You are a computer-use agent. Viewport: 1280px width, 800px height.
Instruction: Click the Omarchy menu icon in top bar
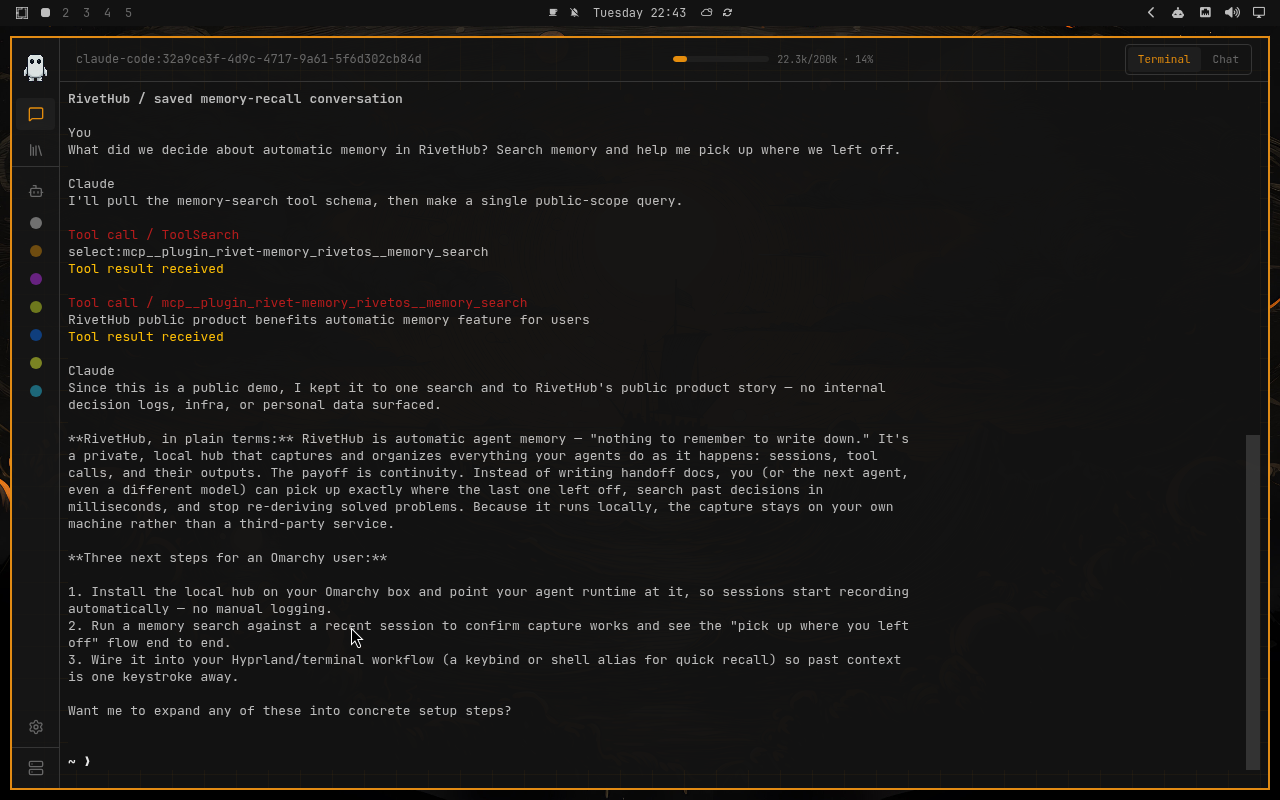22,13
